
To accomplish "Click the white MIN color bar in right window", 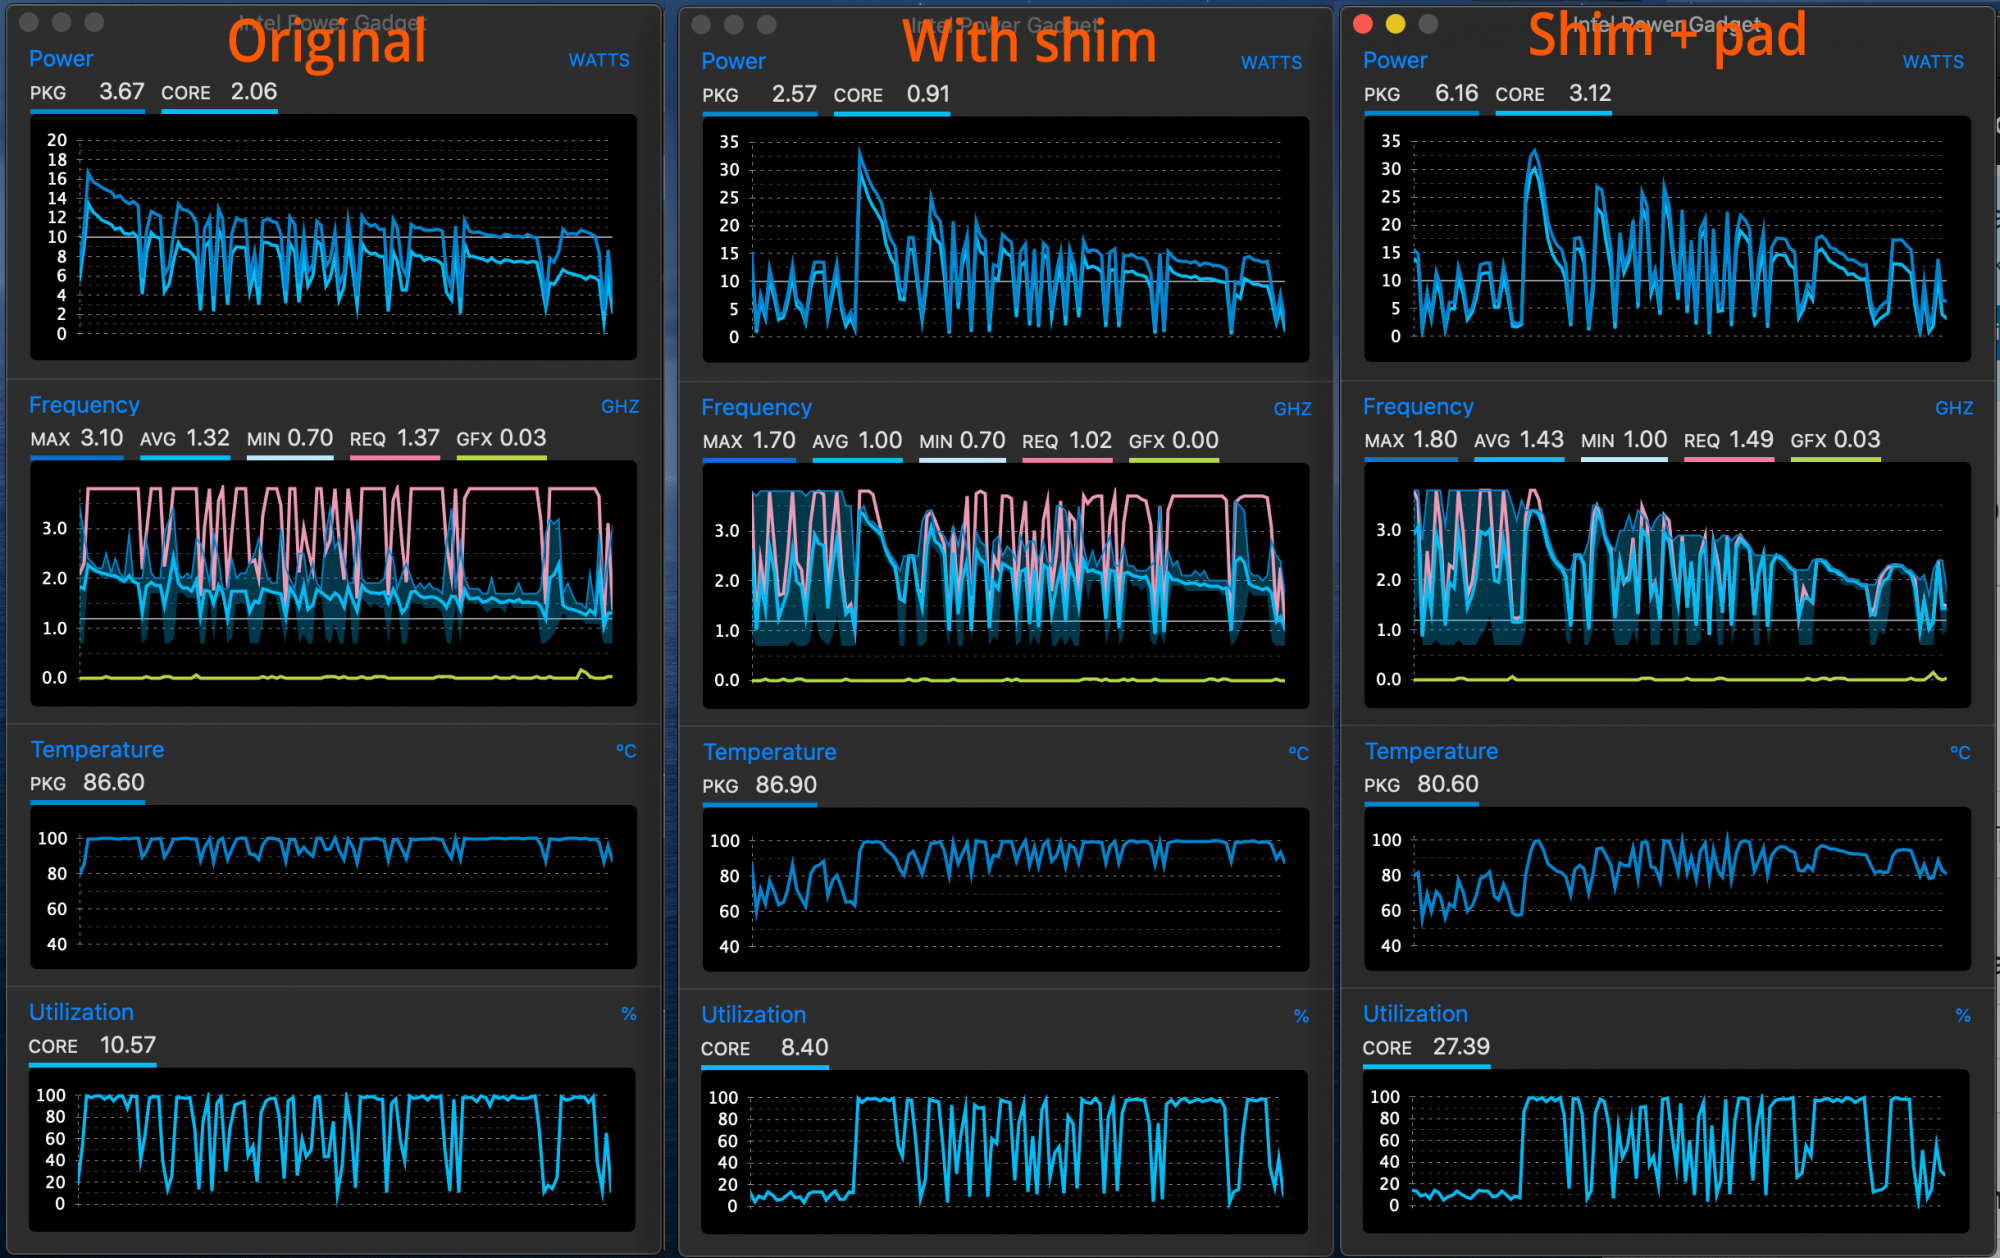I will pos(1623,460).
